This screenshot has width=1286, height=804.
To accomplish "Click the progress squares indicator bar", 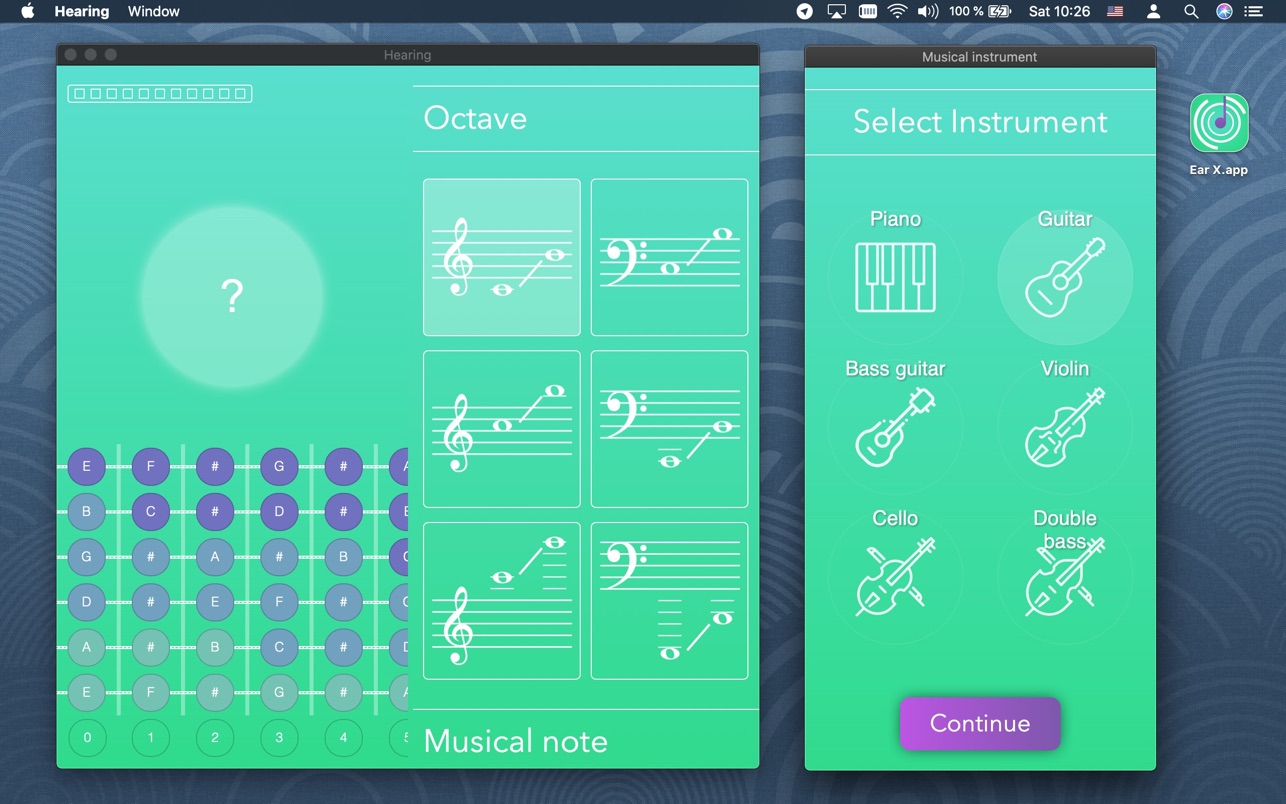I will pos(160,94).
